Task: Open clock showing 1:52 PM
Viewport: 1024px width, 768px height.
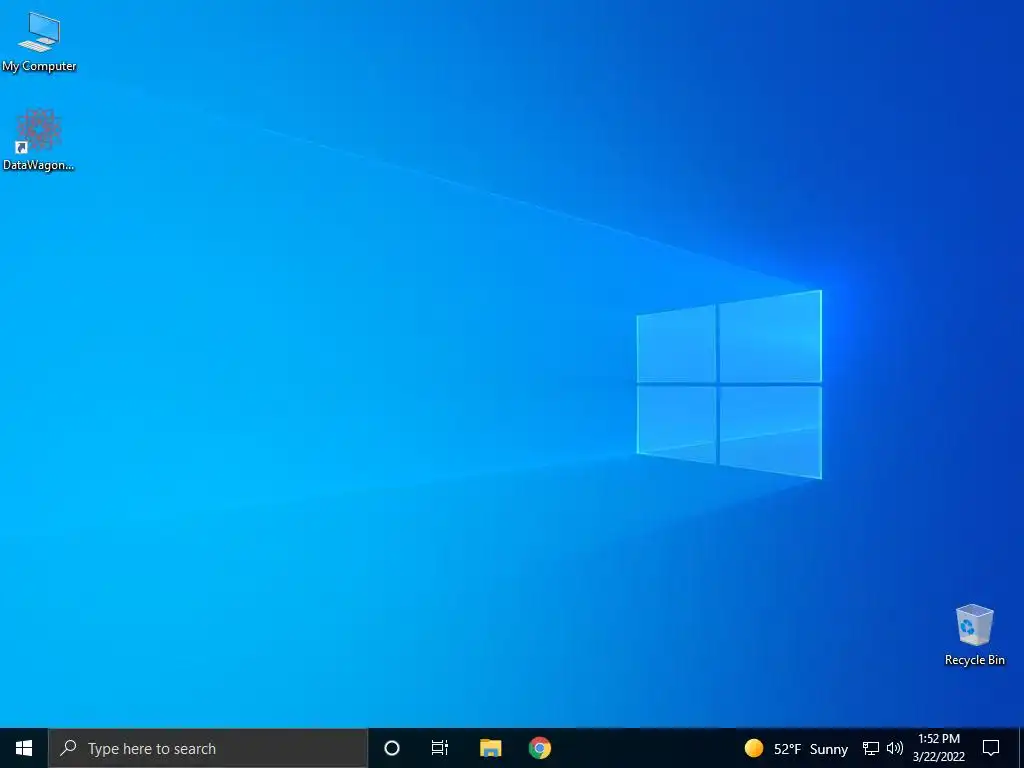Action: (939, 748)
